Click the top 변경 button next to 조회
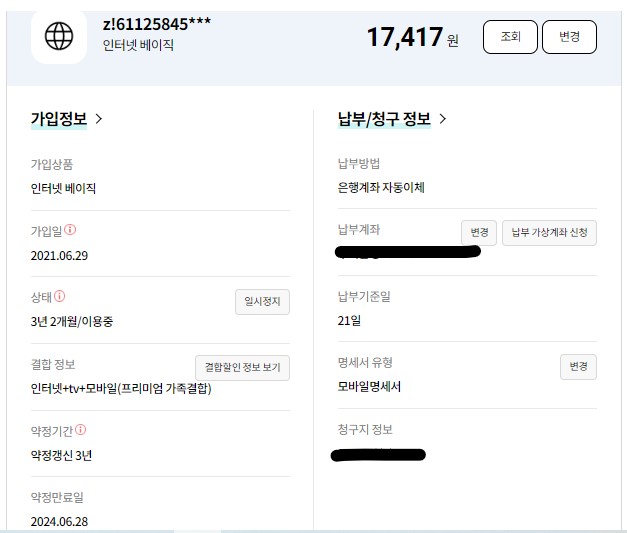The image size is (627, 533). (569, 37)
